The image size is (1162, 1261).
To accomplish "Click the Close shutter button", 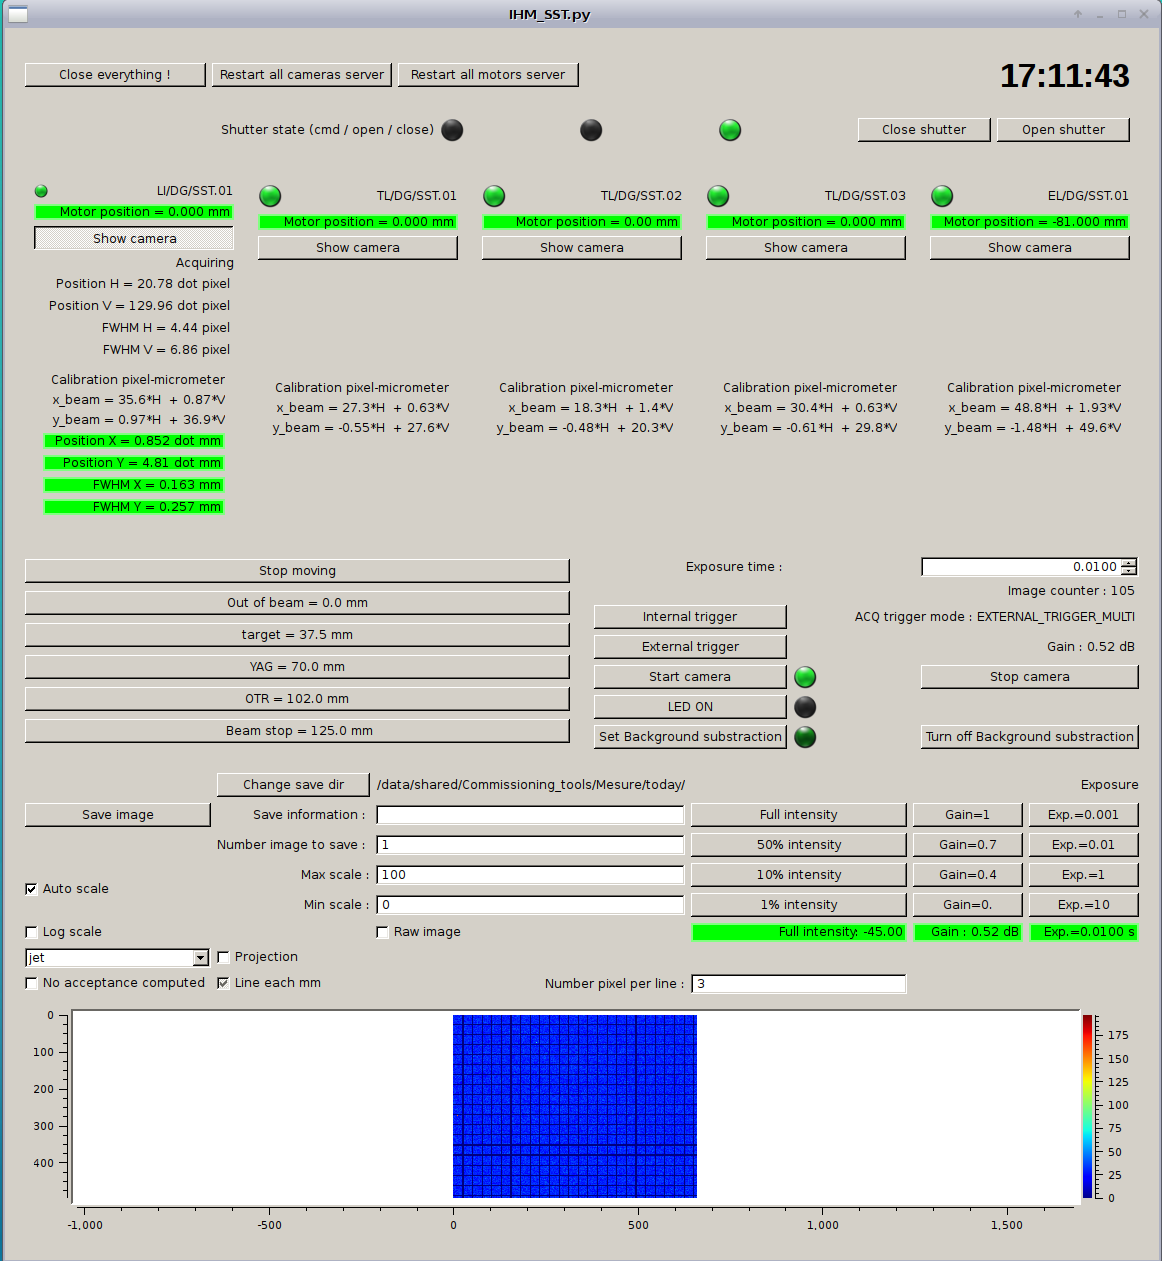I will point(923,130).
